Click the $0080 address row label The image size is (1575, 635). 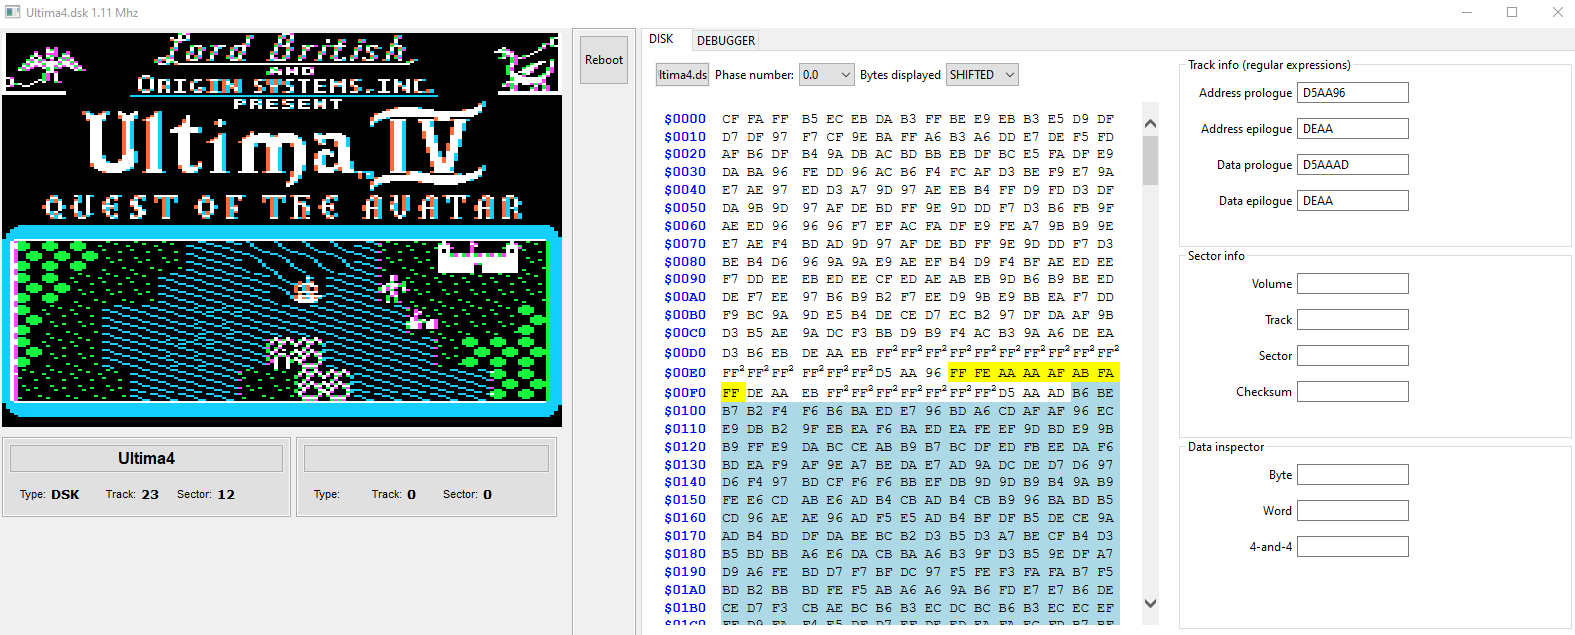tap(685, 262)
